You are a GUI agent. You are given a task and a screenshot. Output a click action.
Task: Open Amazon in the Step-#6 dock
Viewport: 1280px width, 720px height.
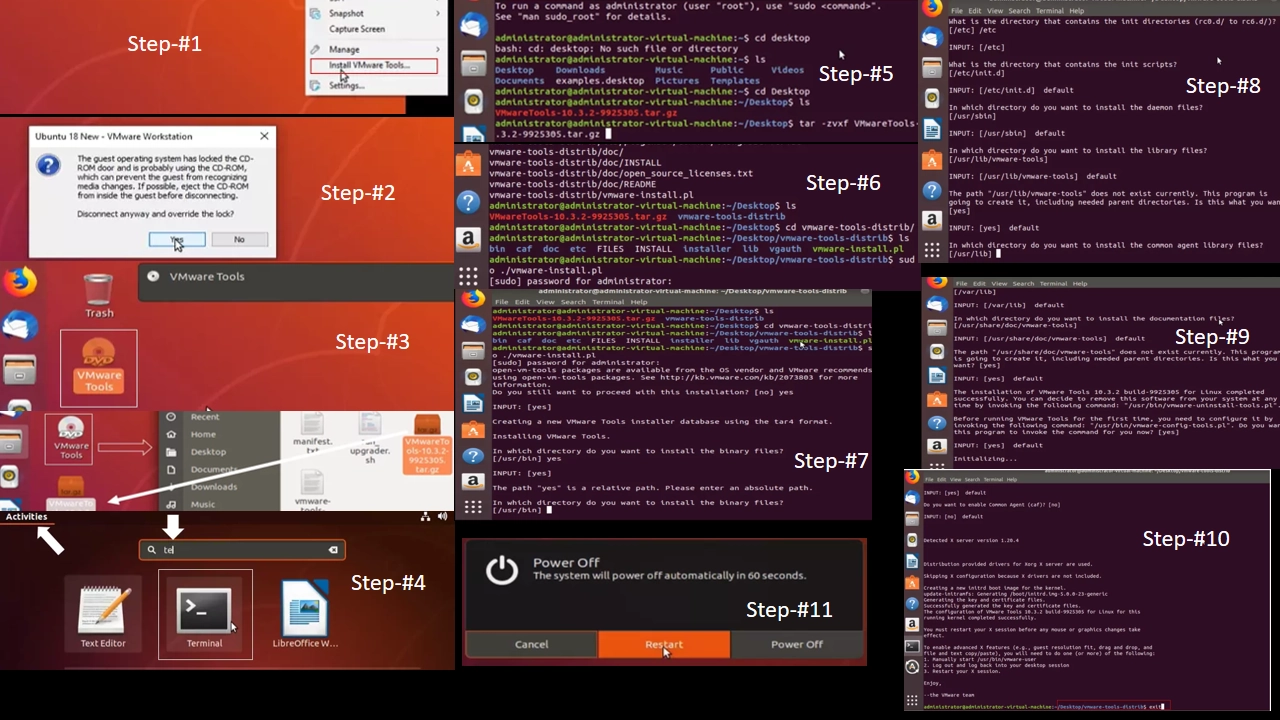pos(469,239)
